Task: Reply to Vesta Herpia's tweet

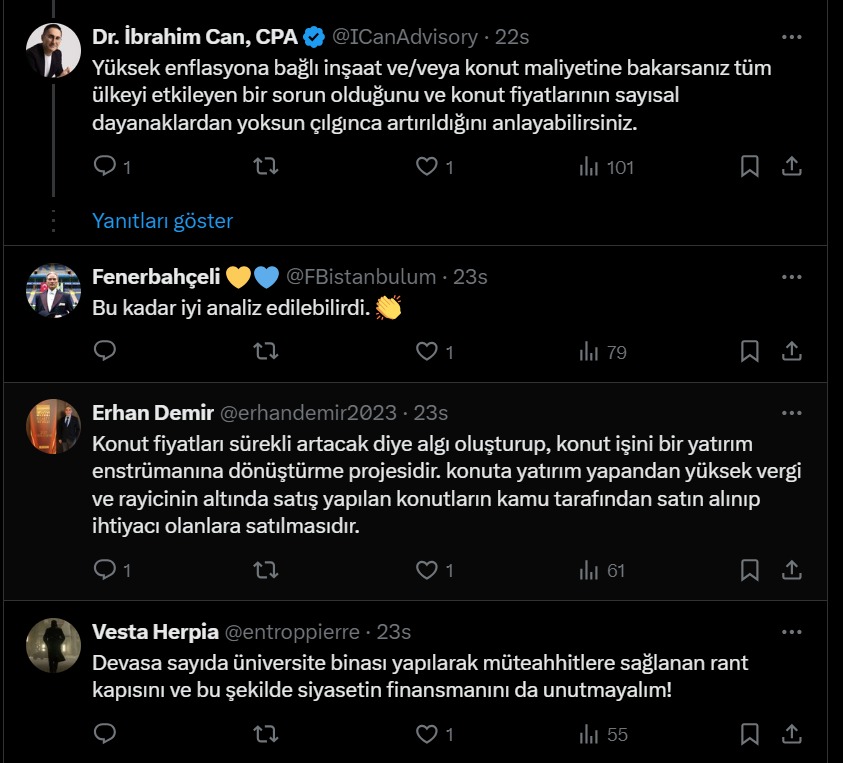Action: pos(105,734)
